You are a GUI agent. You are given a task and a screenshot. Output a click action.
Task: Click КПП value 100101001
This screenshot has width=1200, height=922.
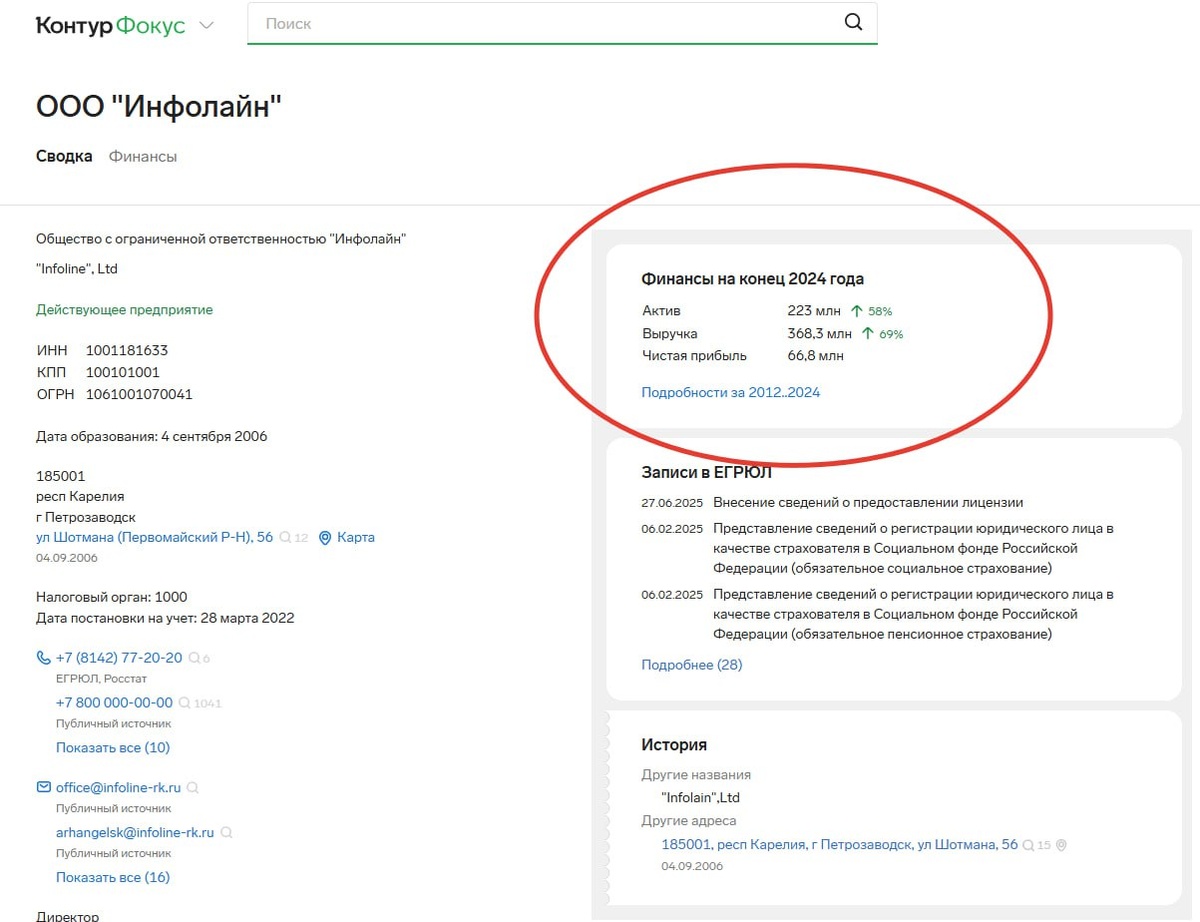pyautogui.click(x=123, y=372)
